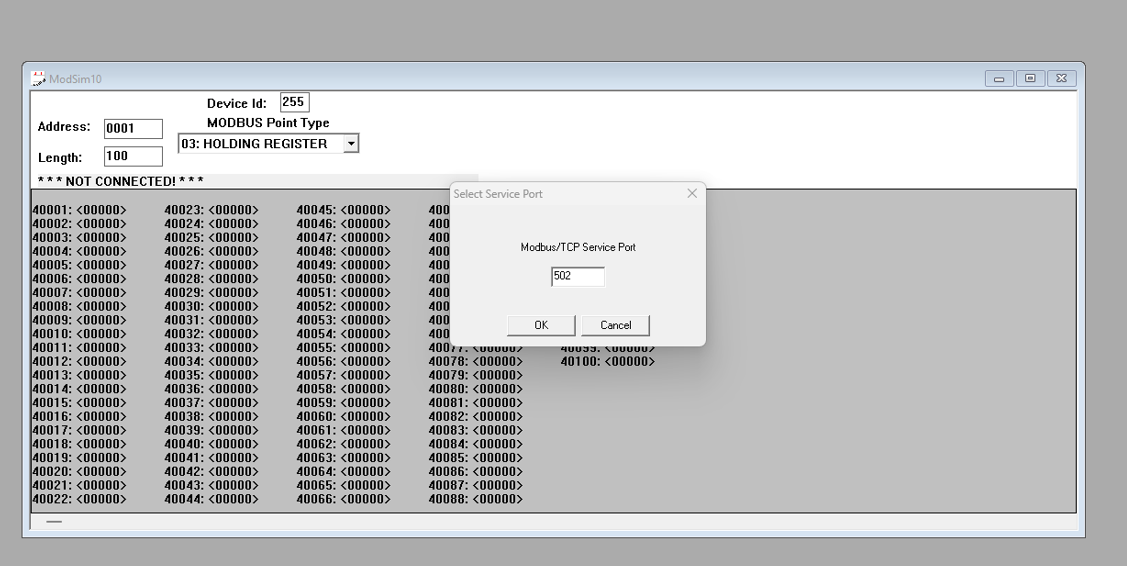Select register 40083 value

tap(498, 430)
